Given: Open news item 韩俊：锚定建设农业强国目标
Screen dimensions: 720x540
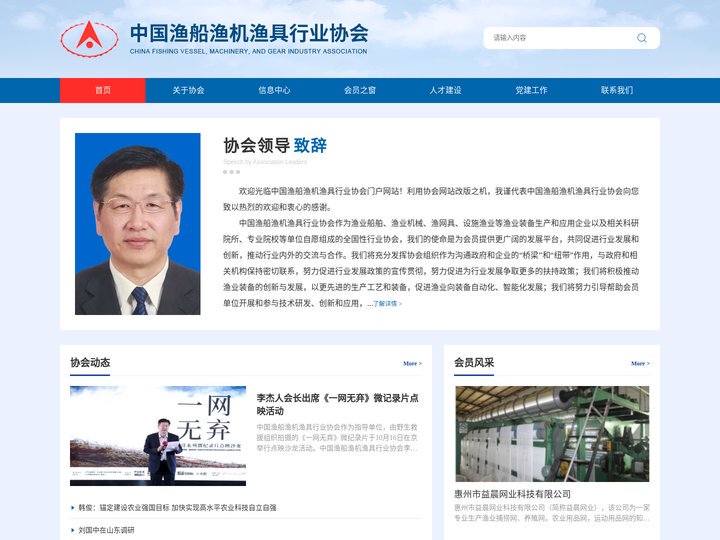Looking at the screenshot, I should (177, 507).
